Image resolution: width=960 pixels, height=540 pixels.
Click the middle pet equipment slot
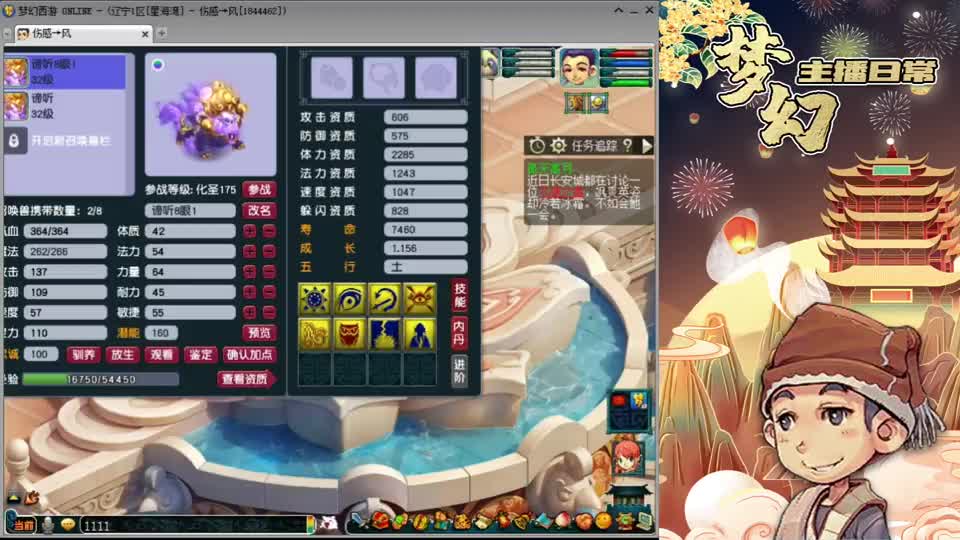tap(384, 78)
